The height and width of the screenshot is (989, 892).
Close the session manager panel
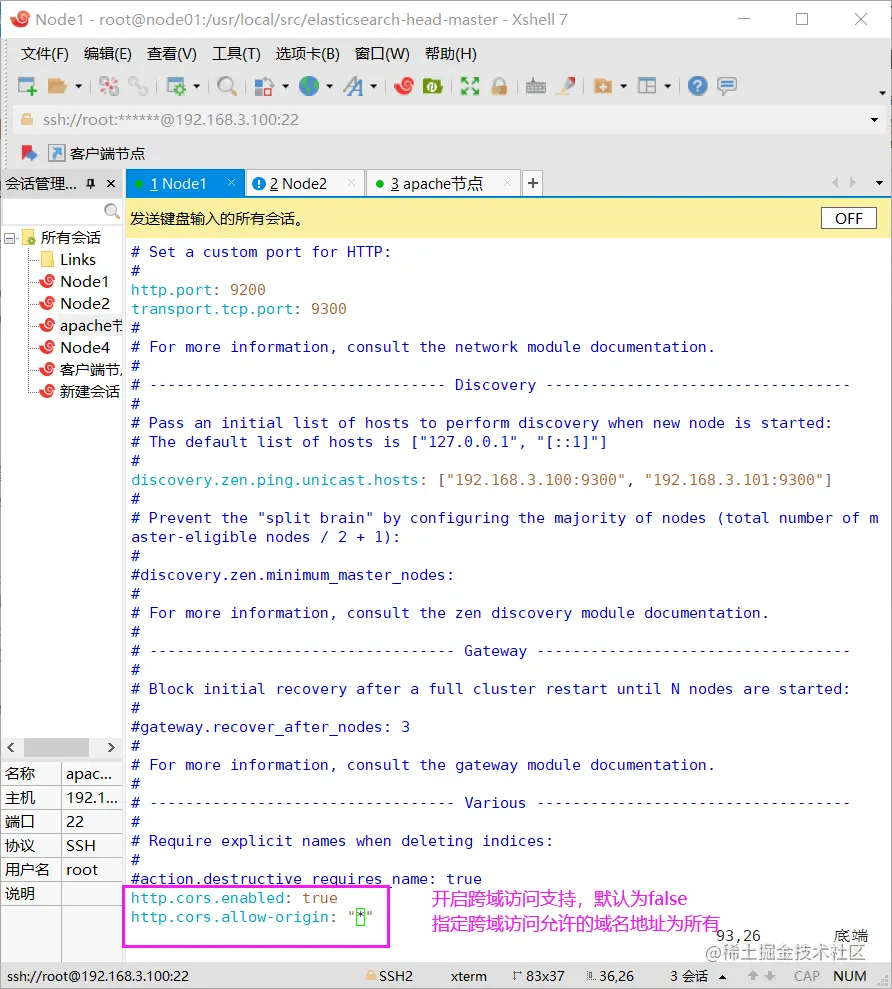111,184
